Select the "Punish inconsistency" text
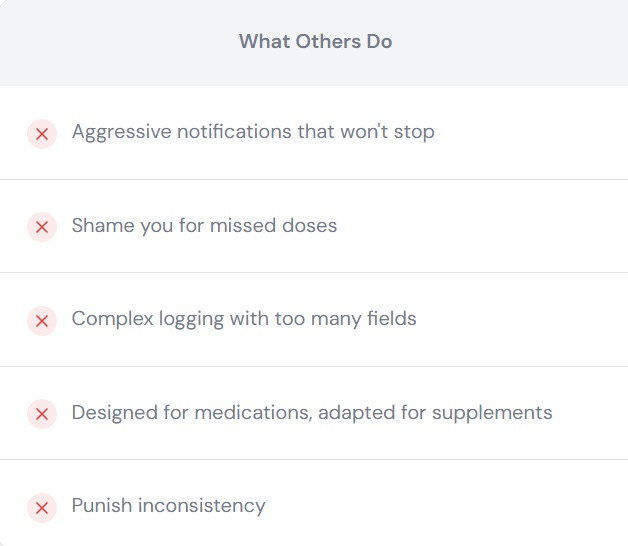Image resolution: width=628 pixels, height=546 pixels. tap(168, 506)
